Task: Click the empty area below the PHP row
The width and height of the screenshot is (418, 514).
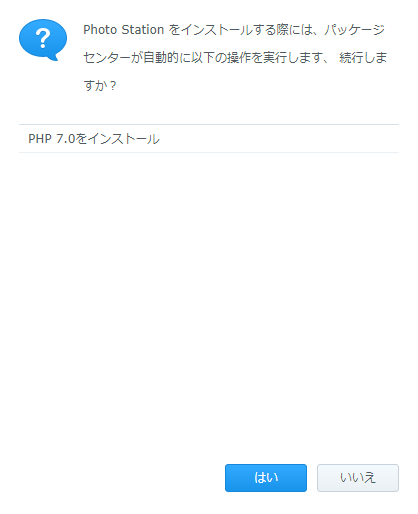Action: (209, 300)
